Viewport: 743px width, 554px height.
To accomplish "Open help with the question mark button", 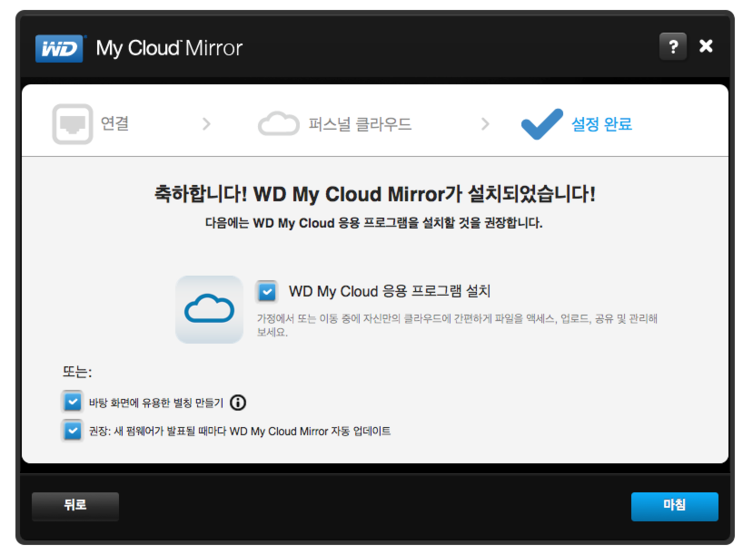I will click(673, 46).
